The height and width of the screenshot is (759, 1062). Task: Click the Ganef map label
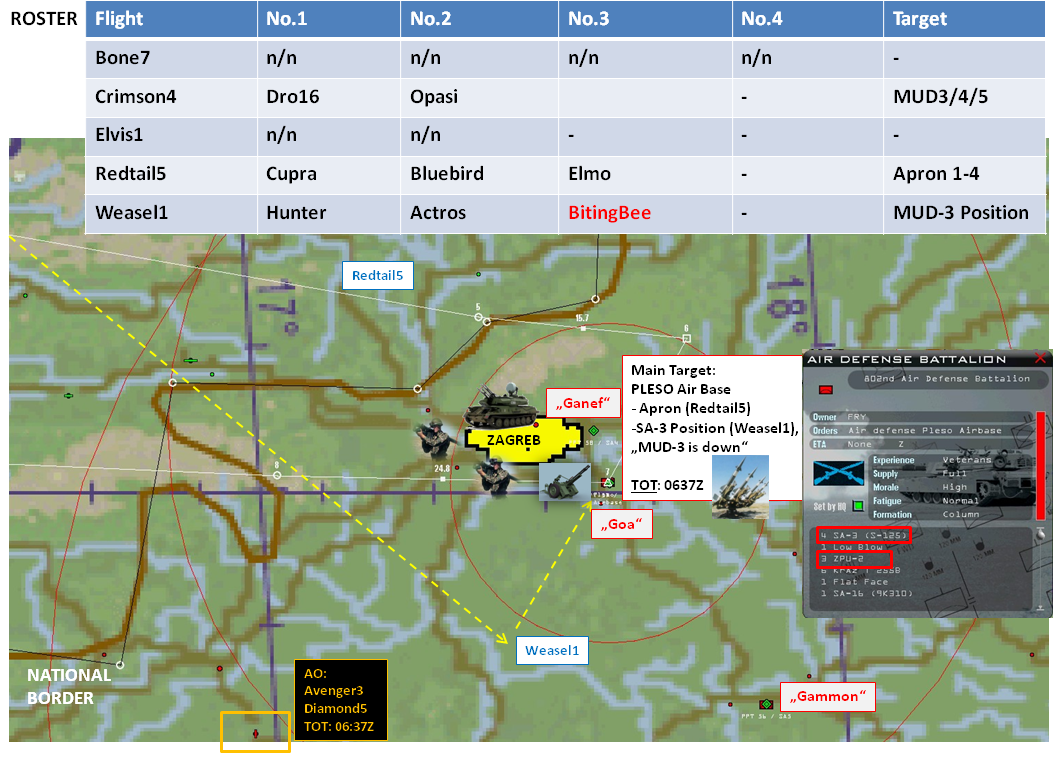(x=583, y=404)
